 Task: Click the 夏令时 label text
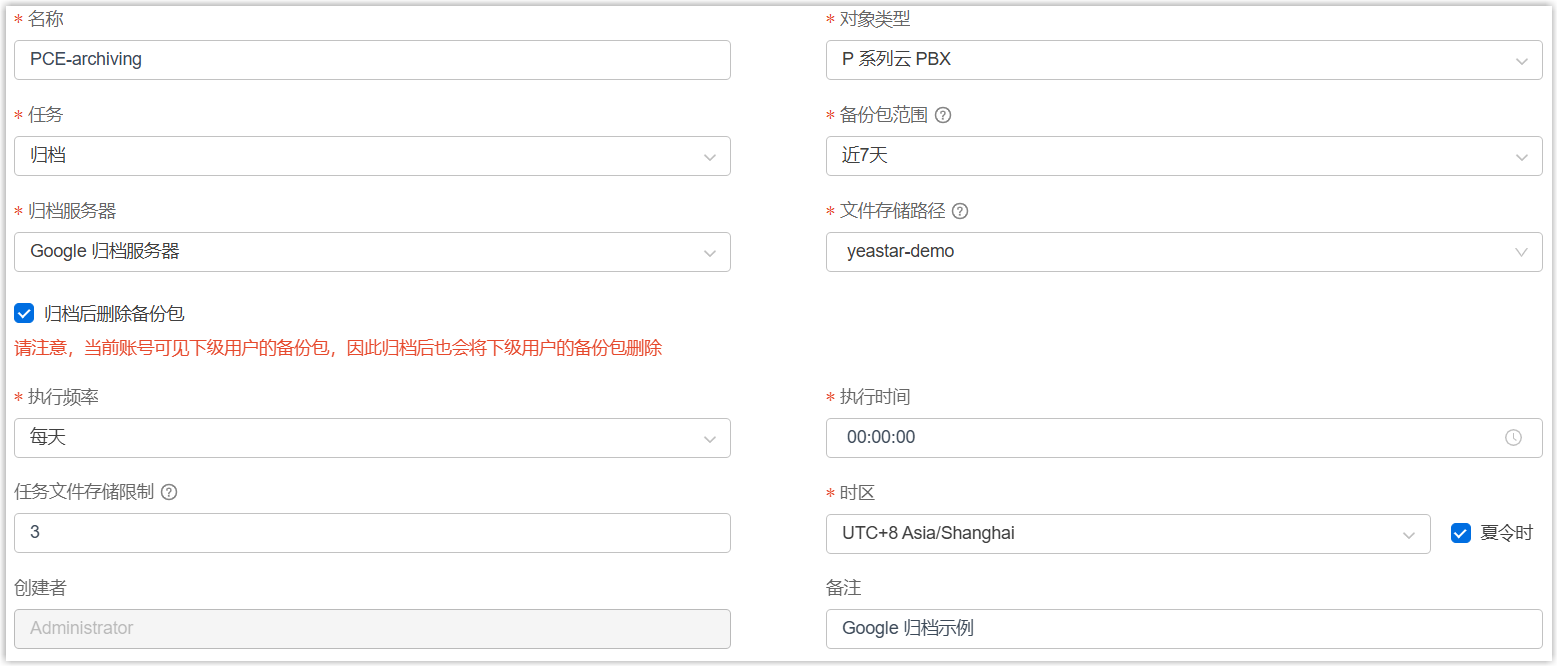tap(1506, 533)
